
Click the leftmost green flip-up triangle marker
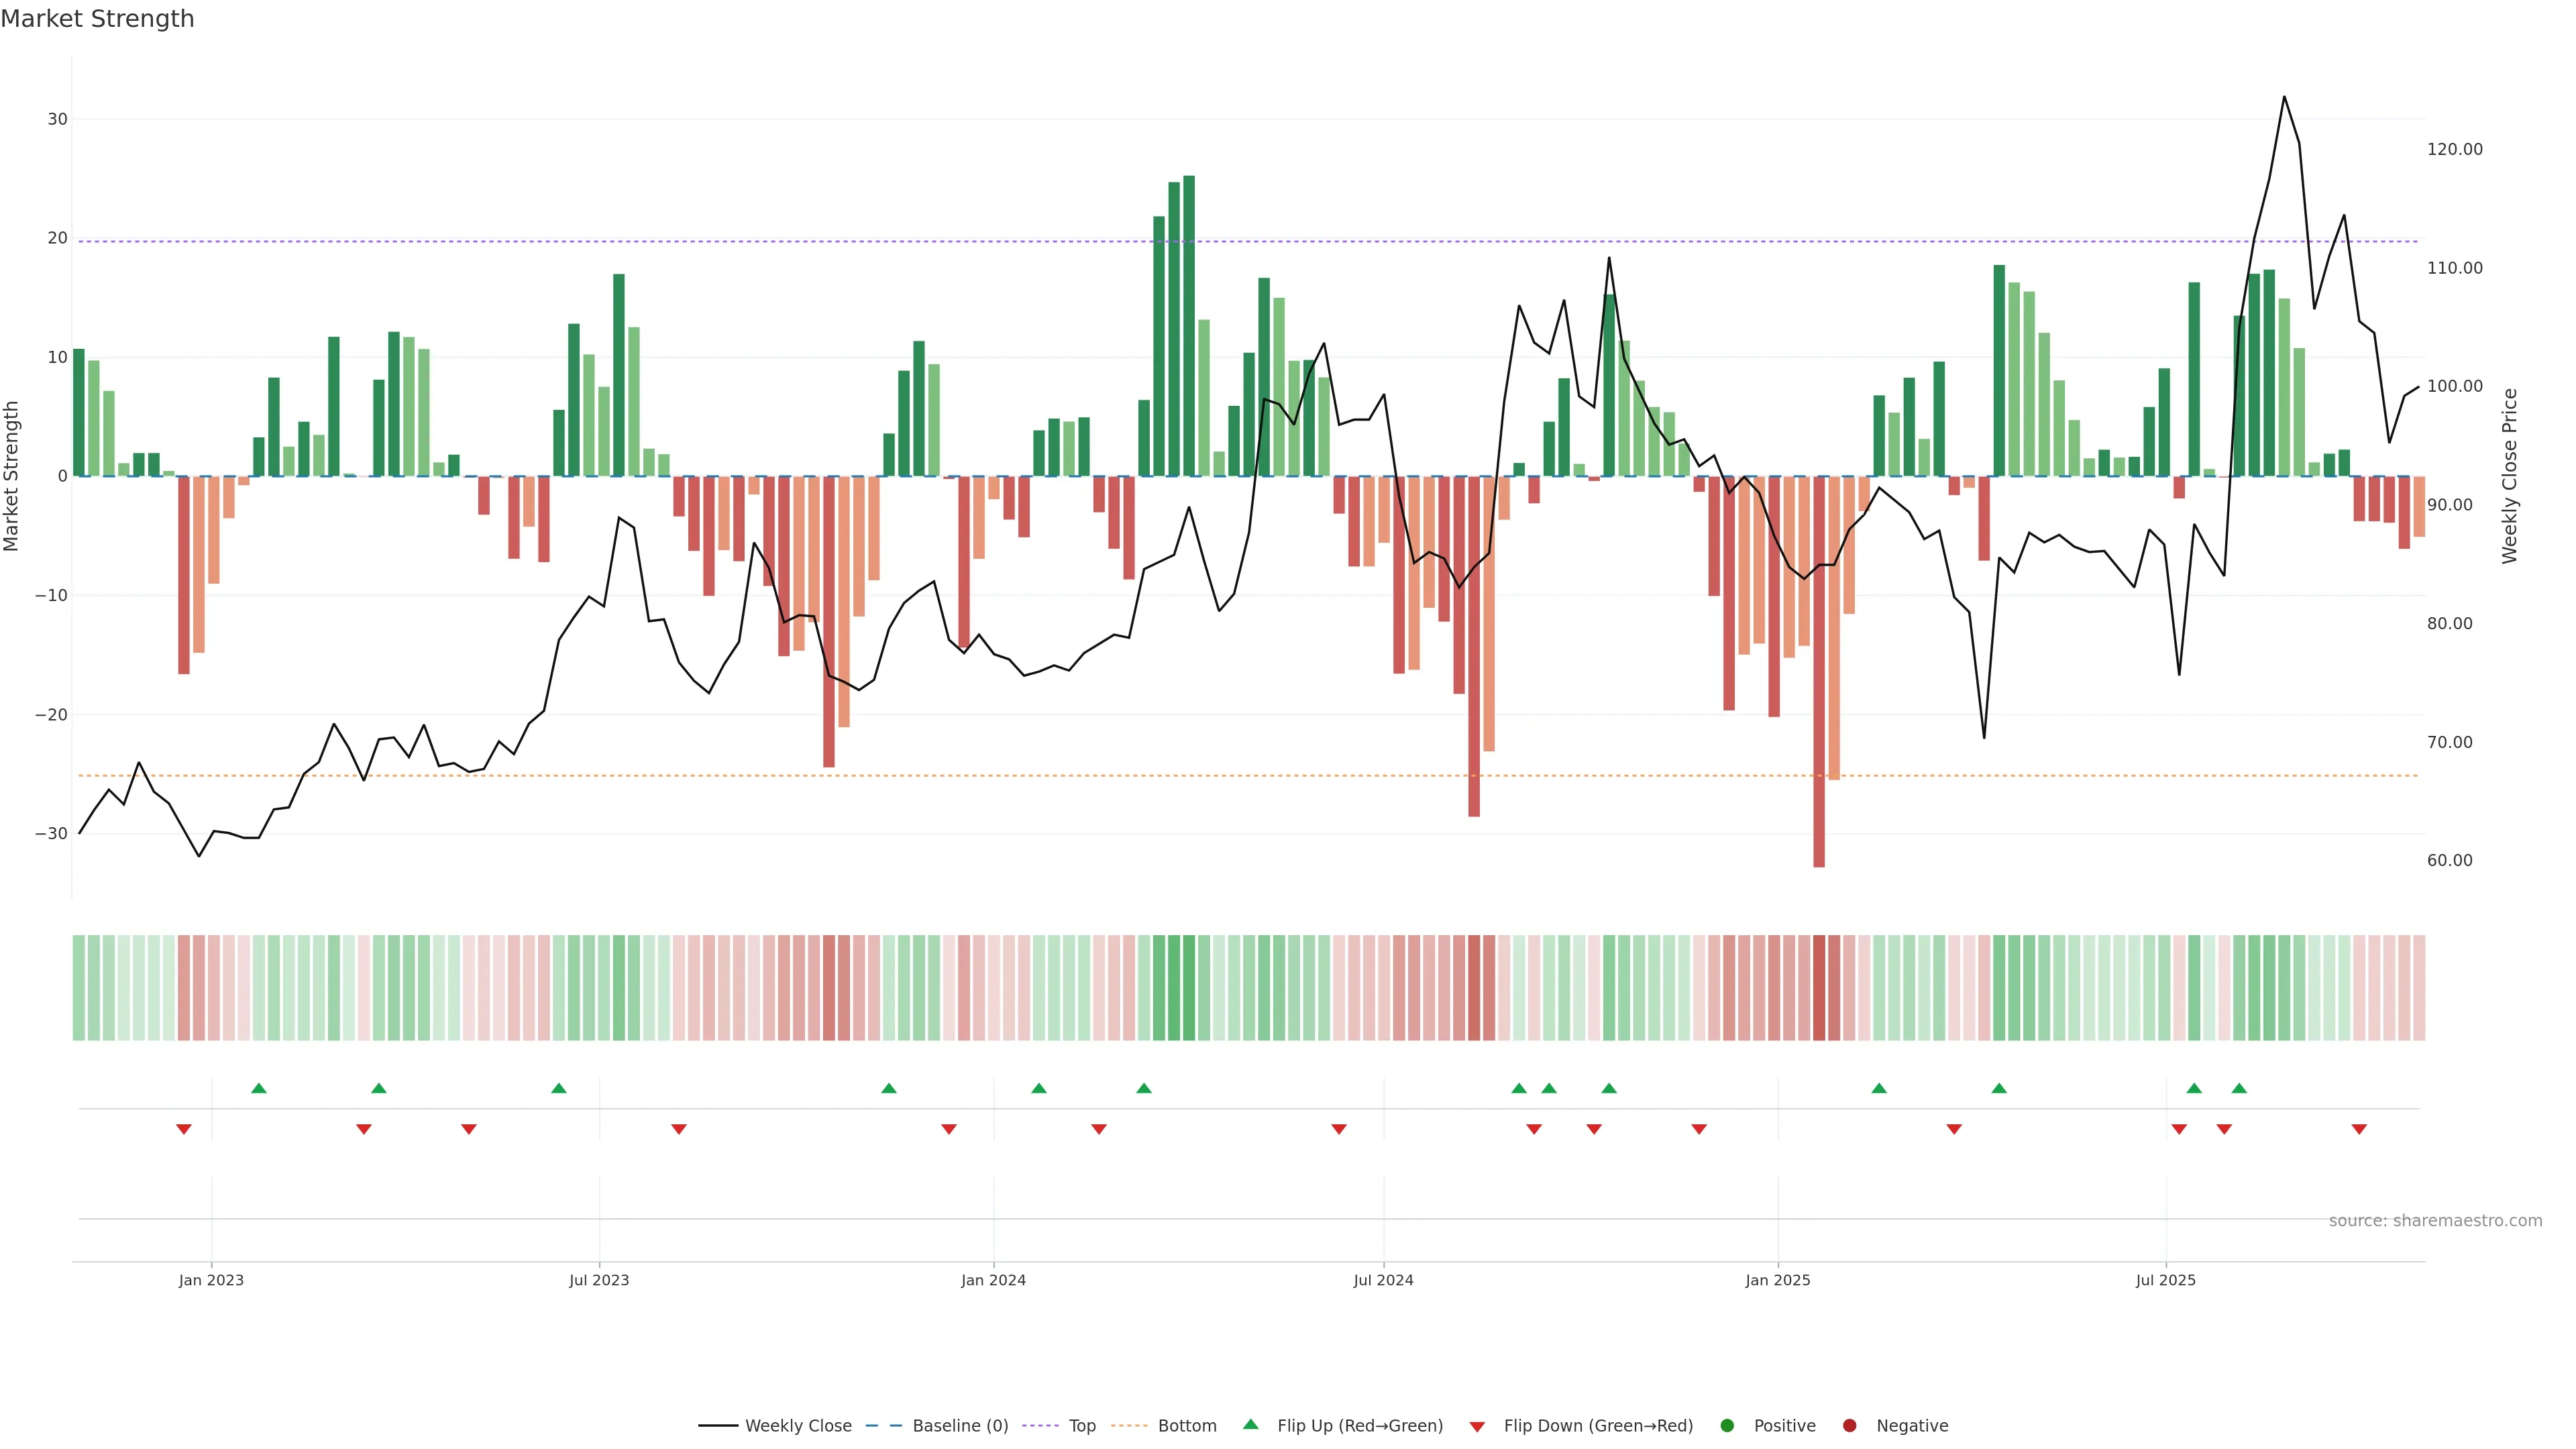pos(259,1088)
